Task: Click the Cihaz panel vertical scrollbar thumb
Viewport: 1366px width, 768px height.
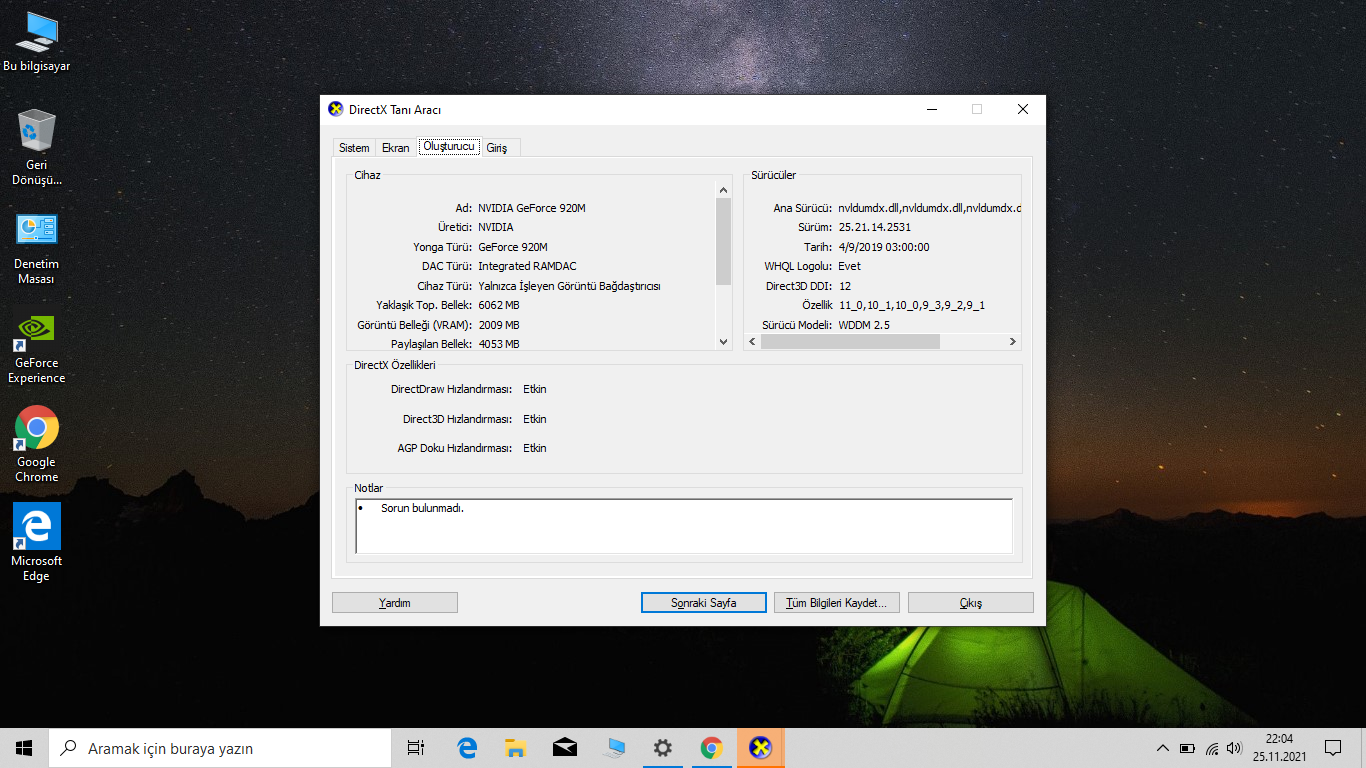Action: tap(724, 241)
